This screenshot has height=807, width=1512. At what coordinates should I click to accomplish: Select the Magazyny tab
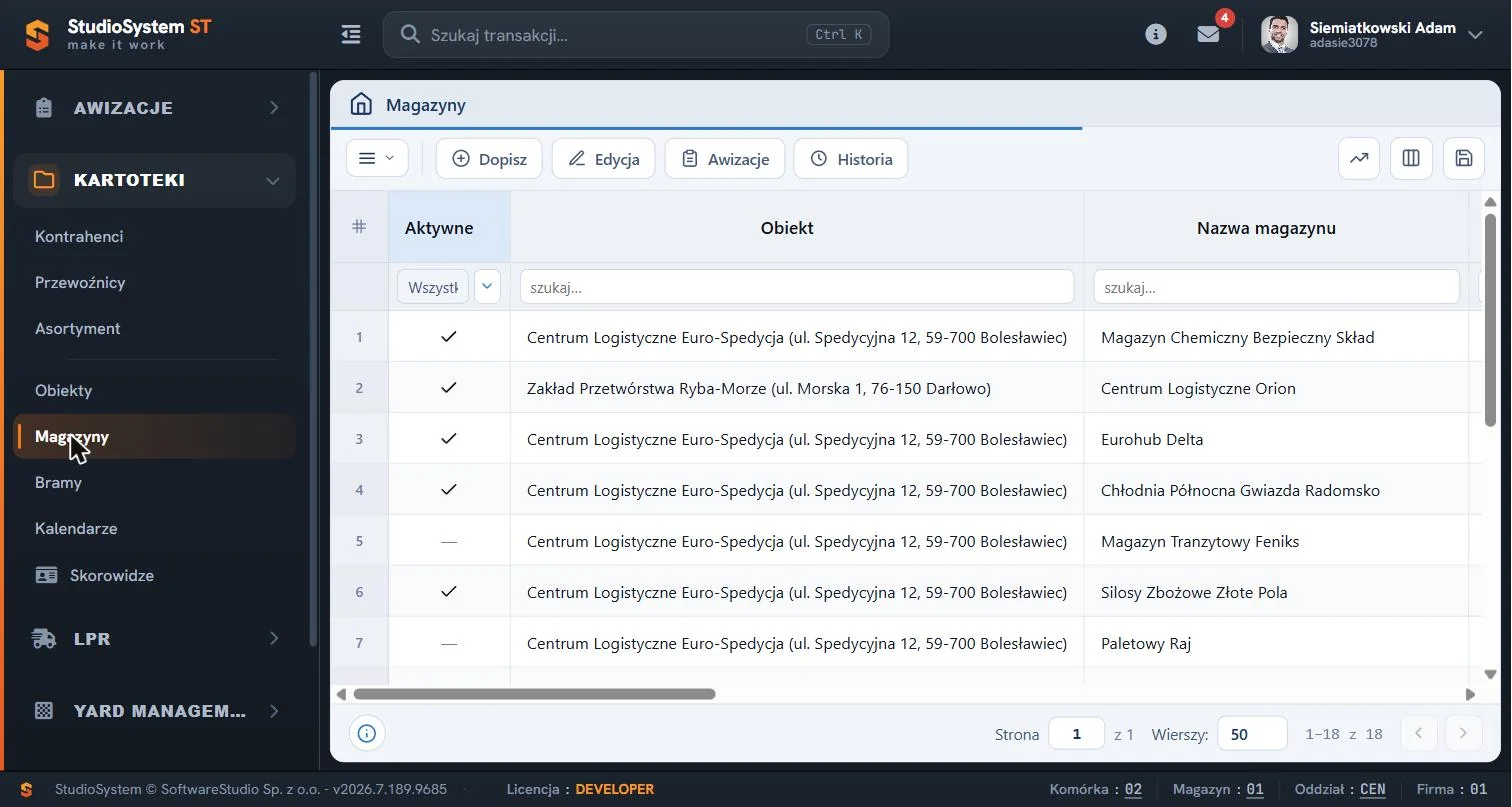(426, 105)
